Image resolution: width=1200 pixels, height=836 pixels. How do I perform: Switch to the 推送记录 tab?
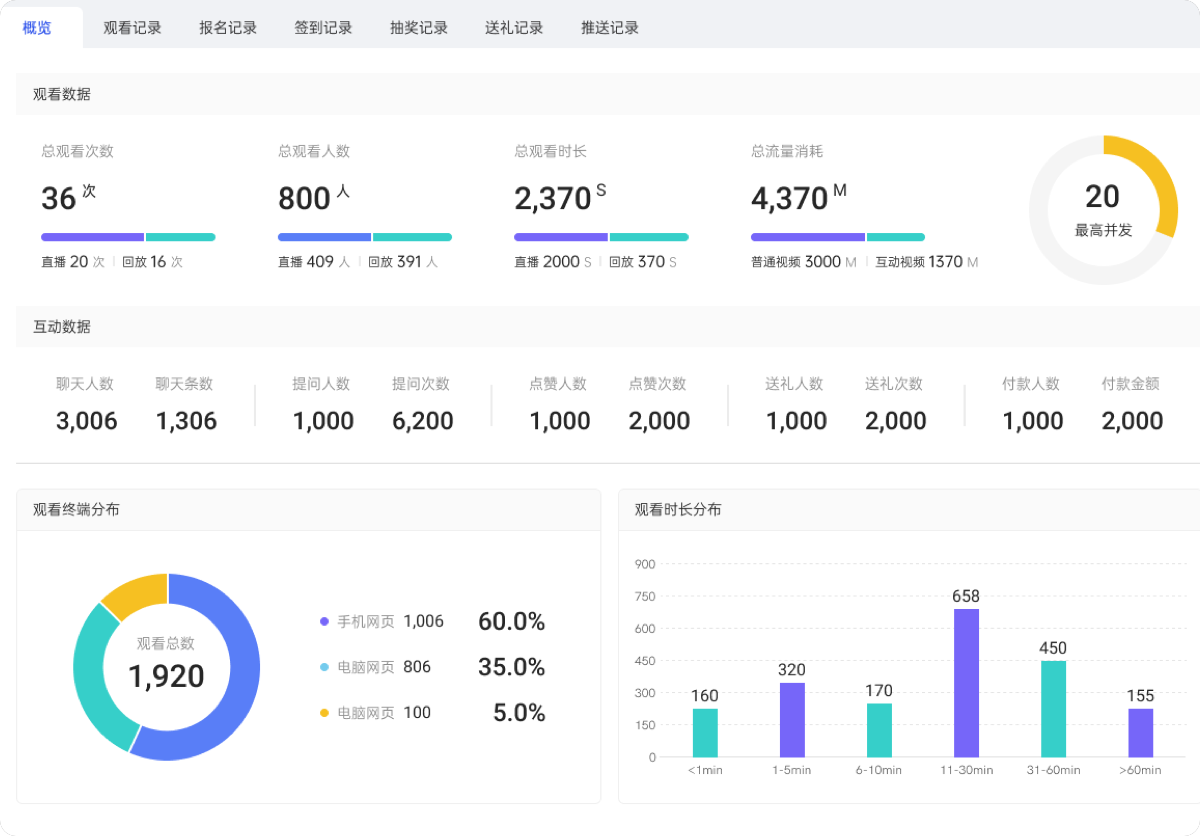(x=608, y=28)
